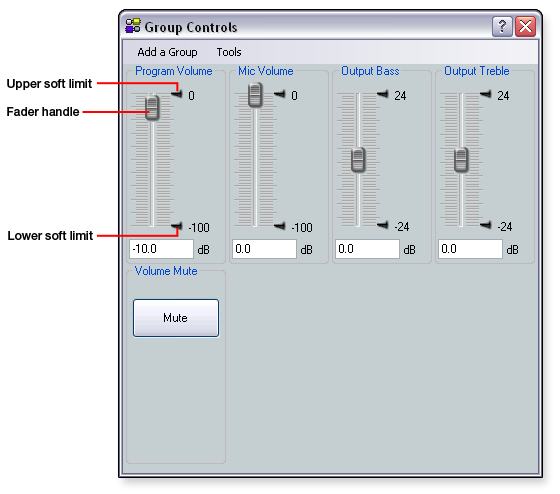This screenshot has height=494, width=560.
Task: Open the Add a Group menu
Action: (167, 52)
